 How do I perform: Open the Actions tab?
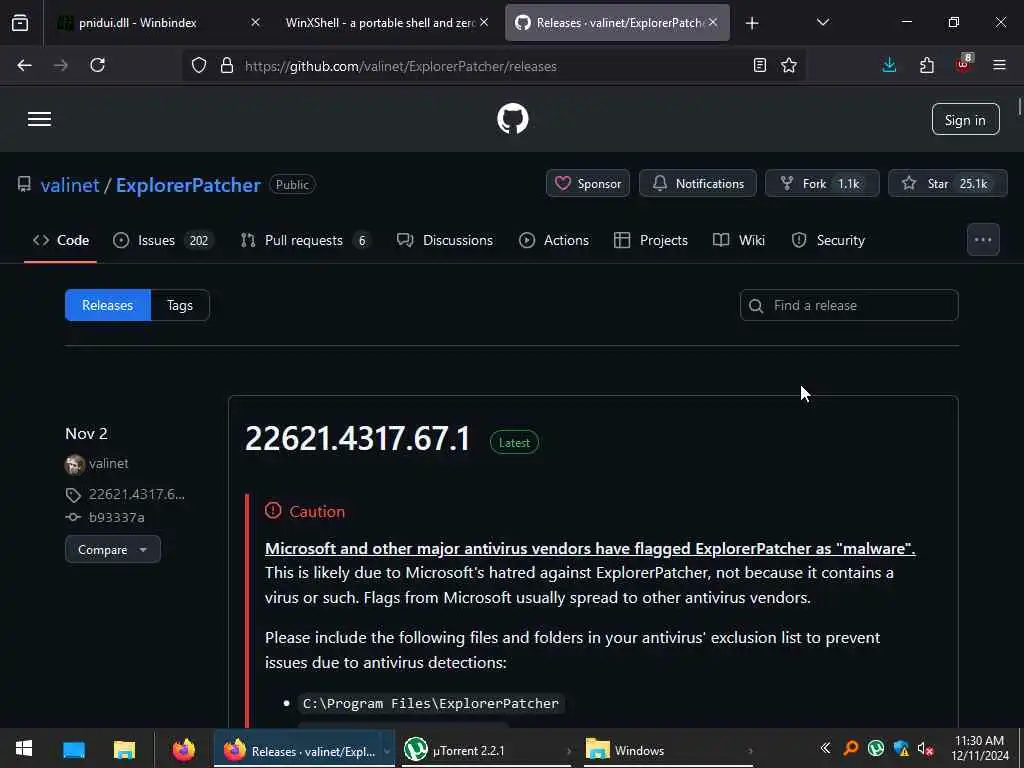pos(554,240)
